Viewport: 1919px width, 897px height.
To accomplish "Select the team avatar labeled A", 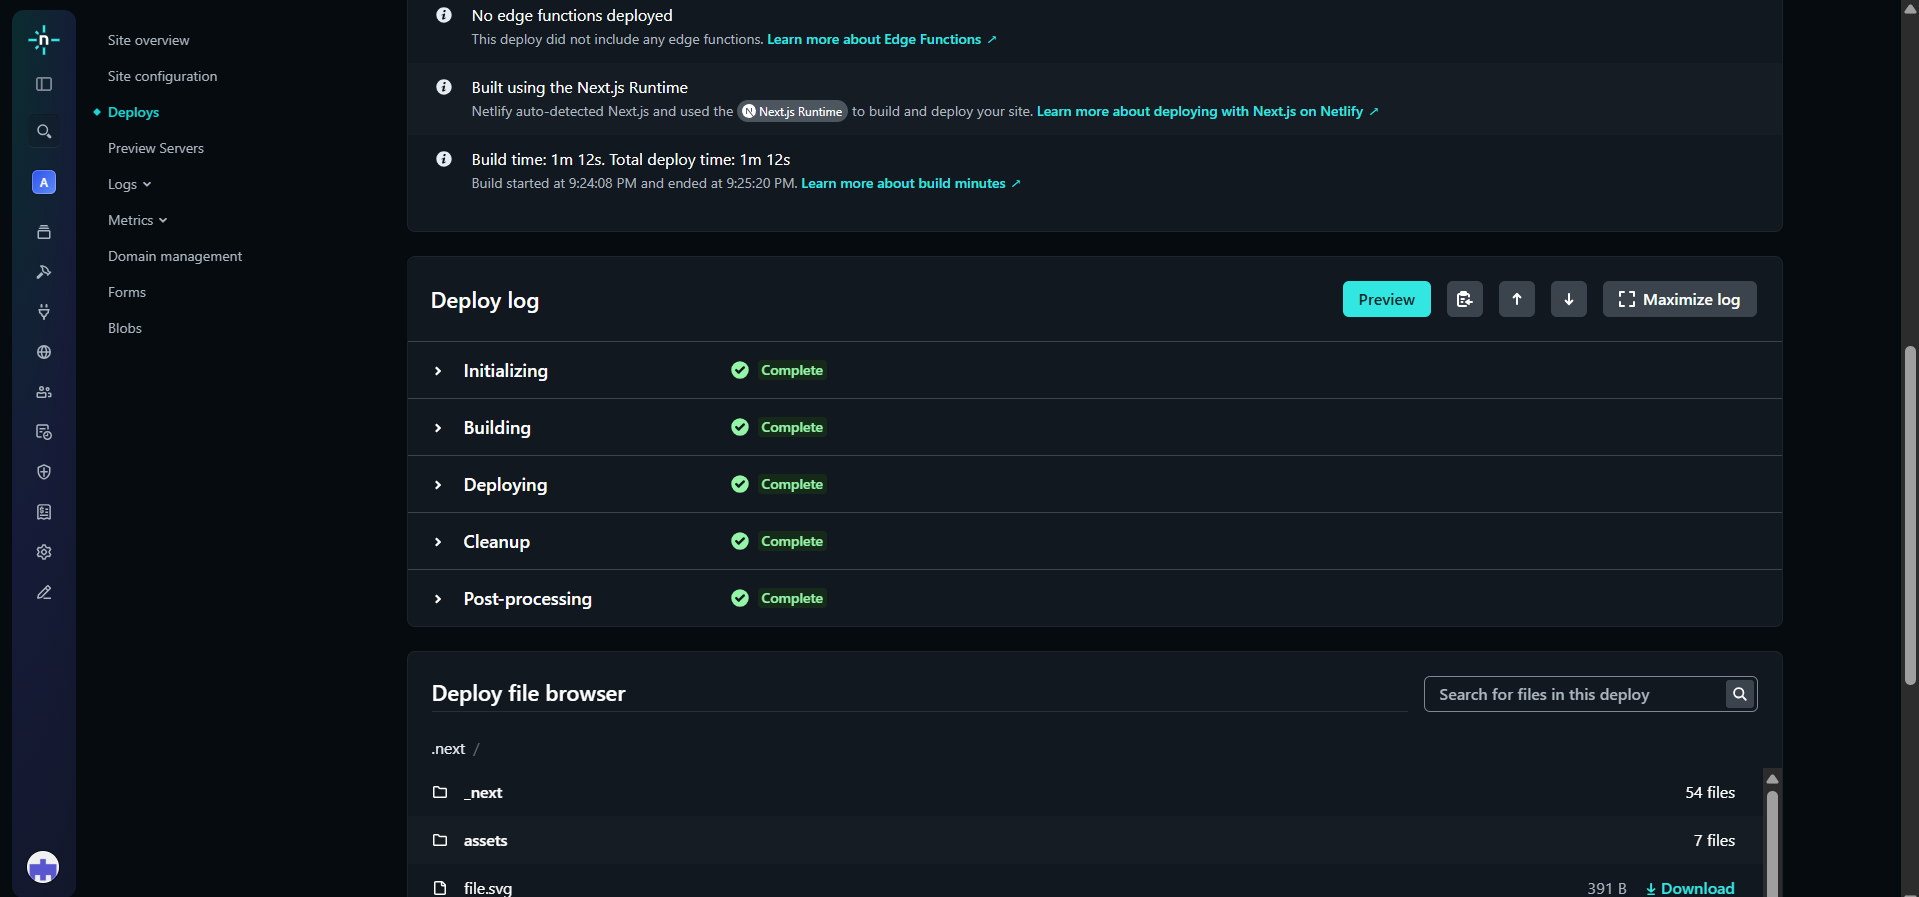I will click(x=44, y=182).
